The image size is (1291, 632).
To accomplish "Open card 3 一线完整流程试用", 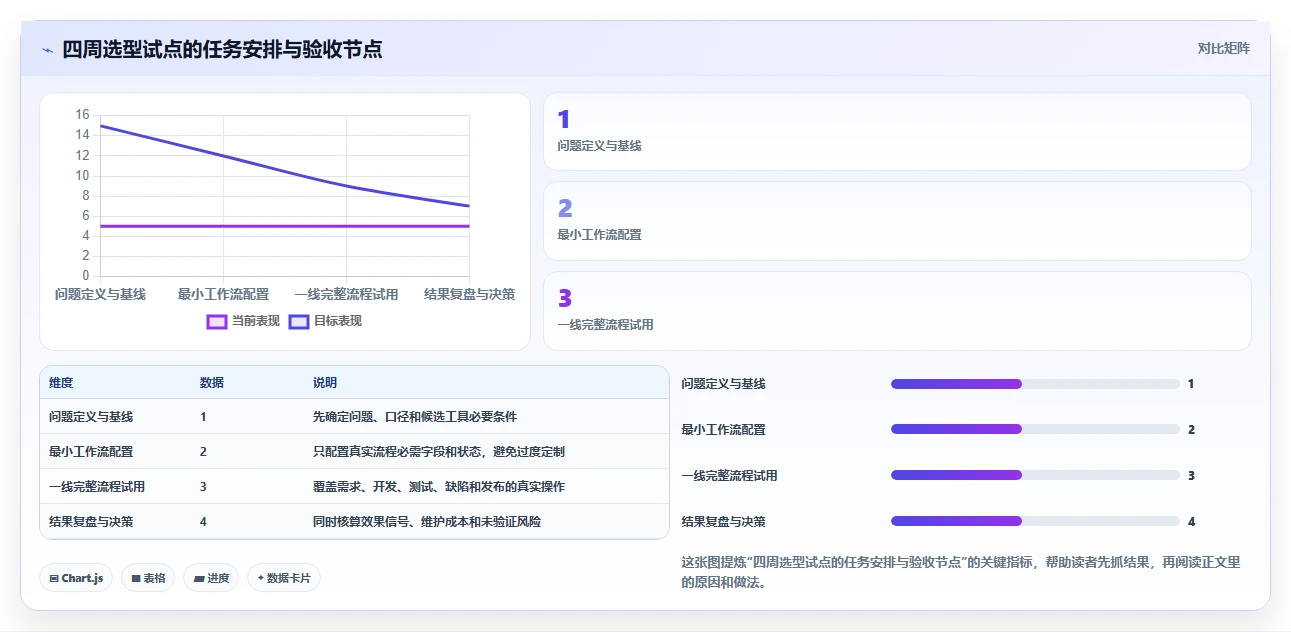I will click(x=897, y=311).
